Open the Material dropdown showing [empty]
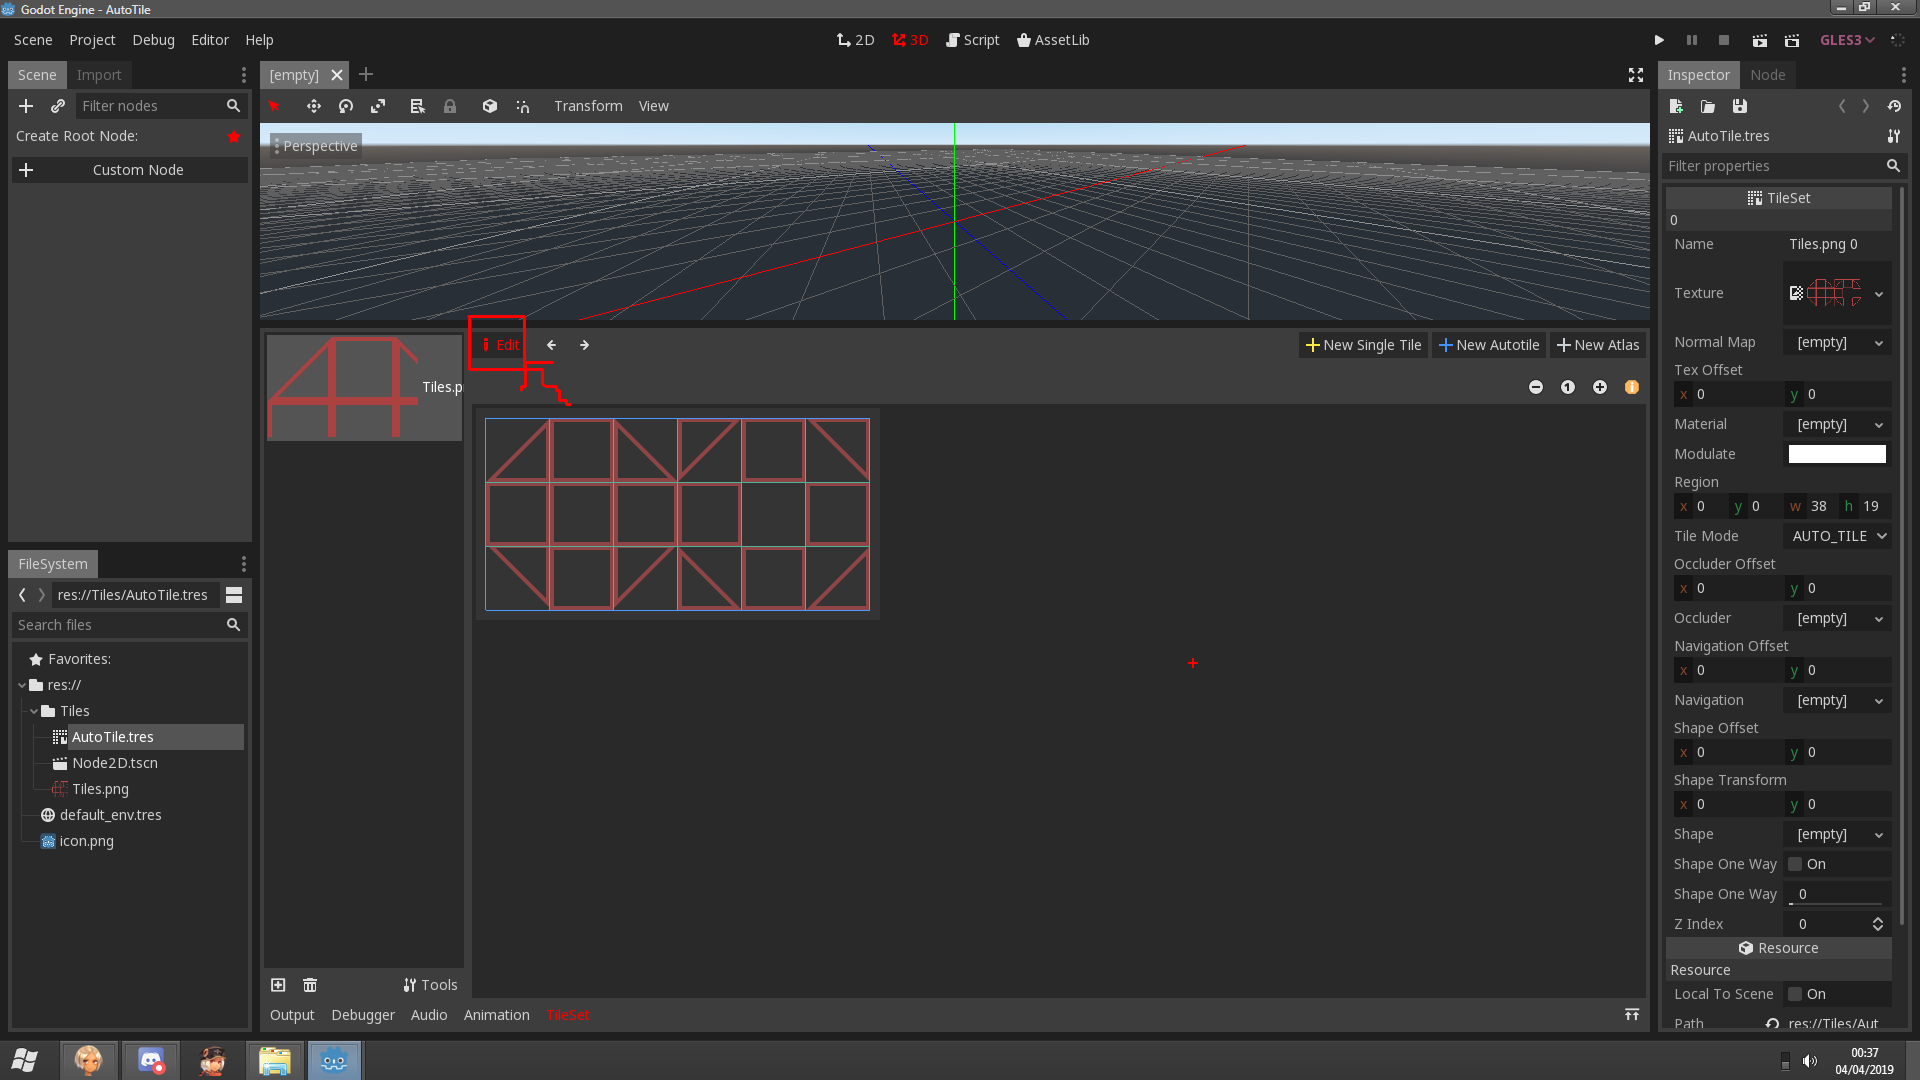 1837,424
